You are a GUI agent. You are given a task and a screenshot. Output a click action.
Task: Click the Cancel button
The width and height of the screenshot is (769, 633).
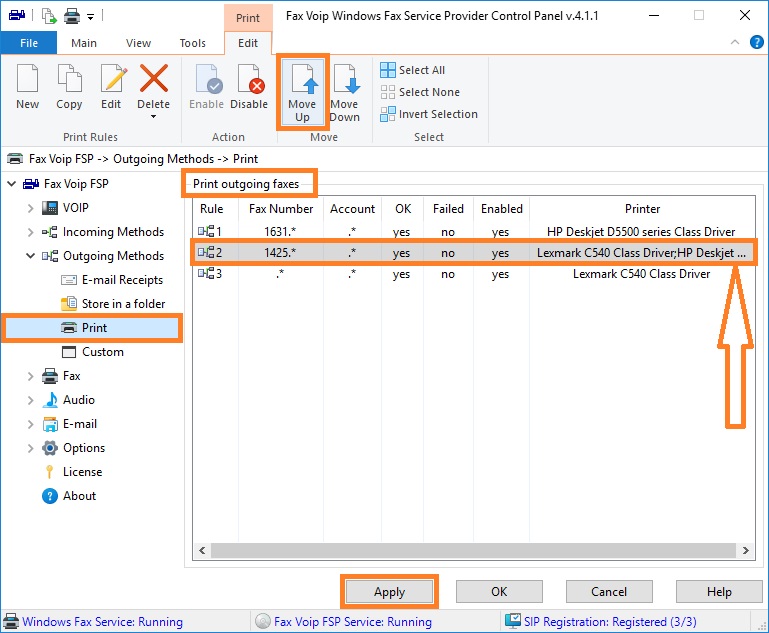coord(609,592)
